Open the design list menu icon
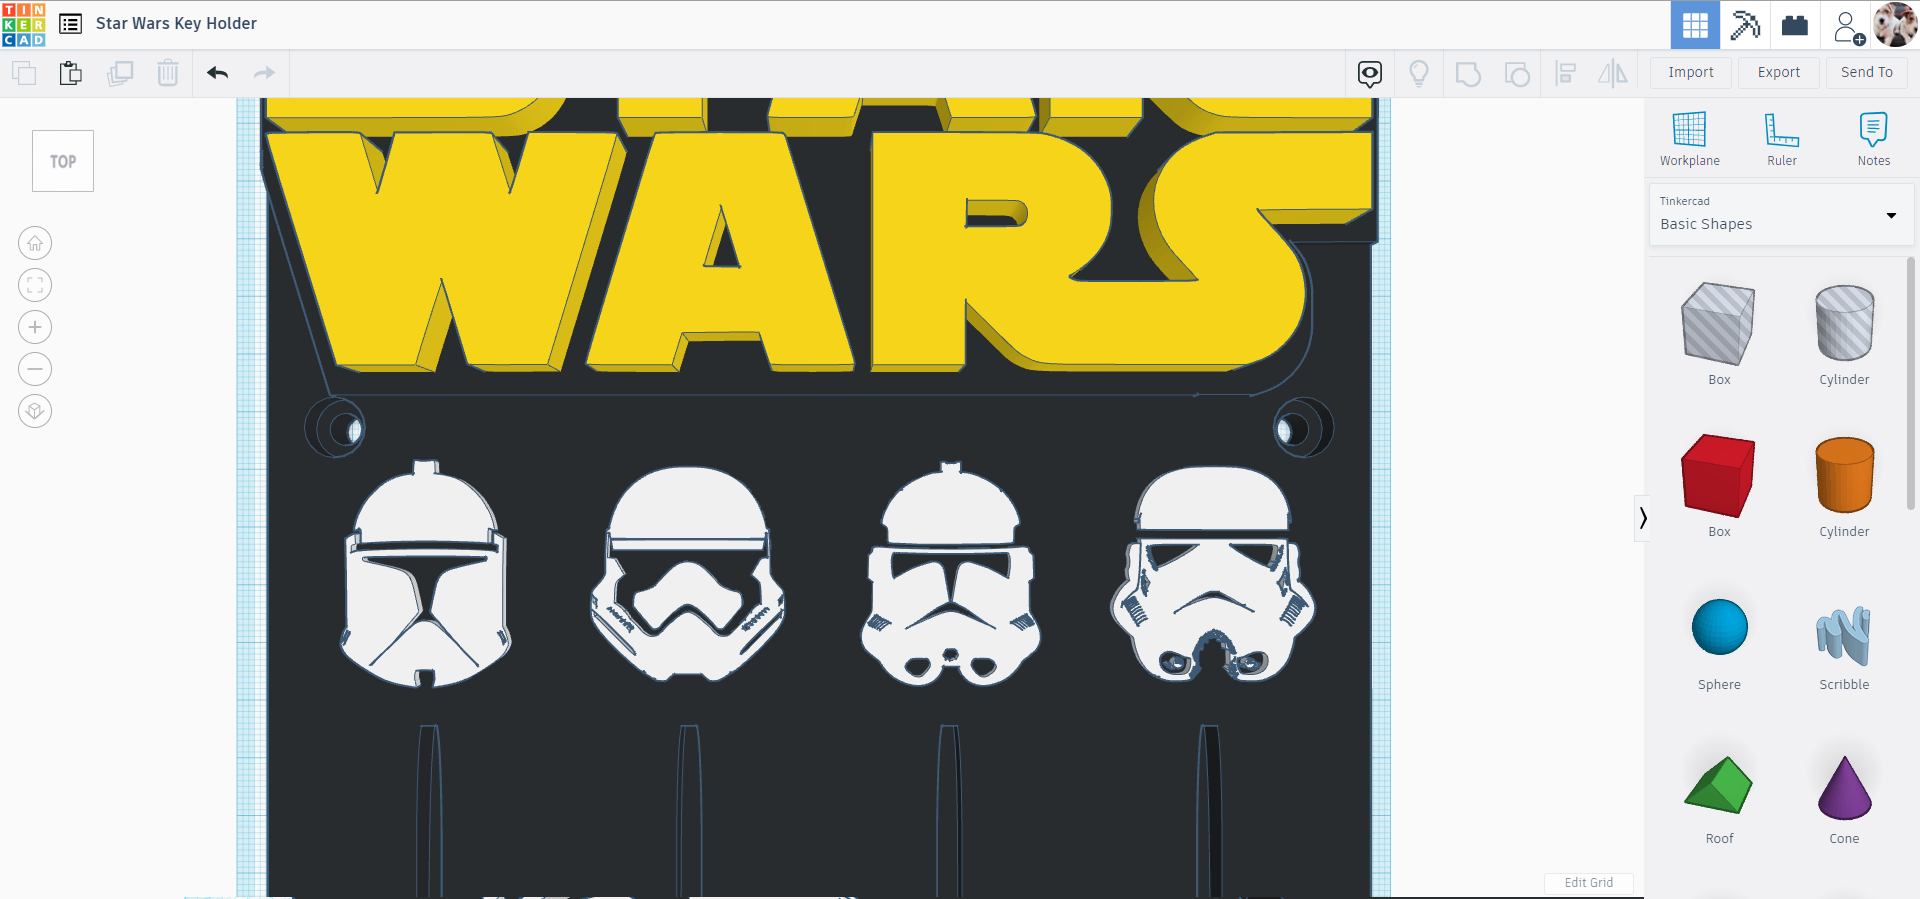1920x899 pixels. coord(70,24)
